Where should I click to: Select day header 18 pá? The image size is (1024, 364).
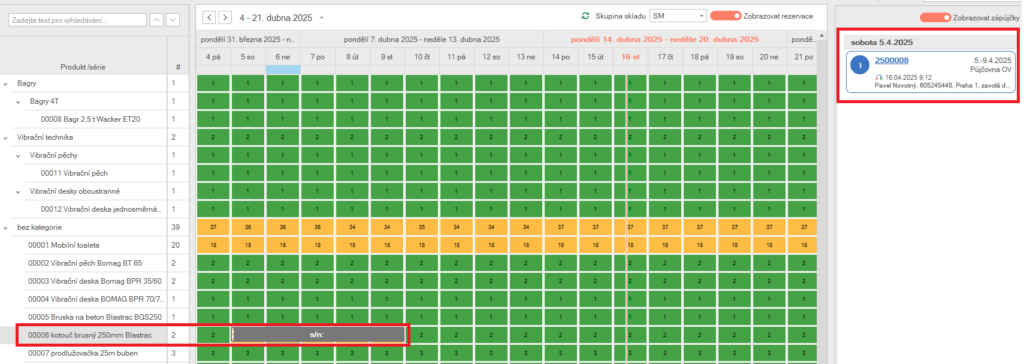(x=700, y=58)
